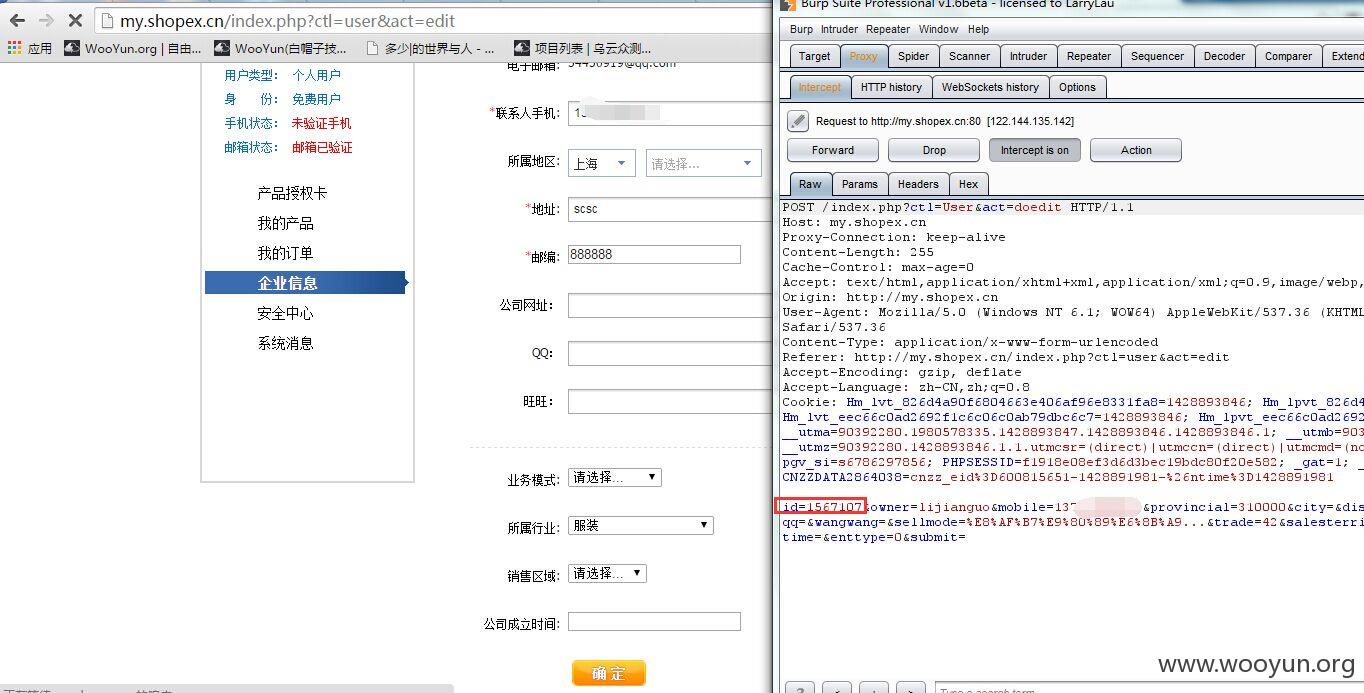Open 安全中心 in the sidebar
The height and width of the screenshot is (693, 1364).
pos(285,313)
